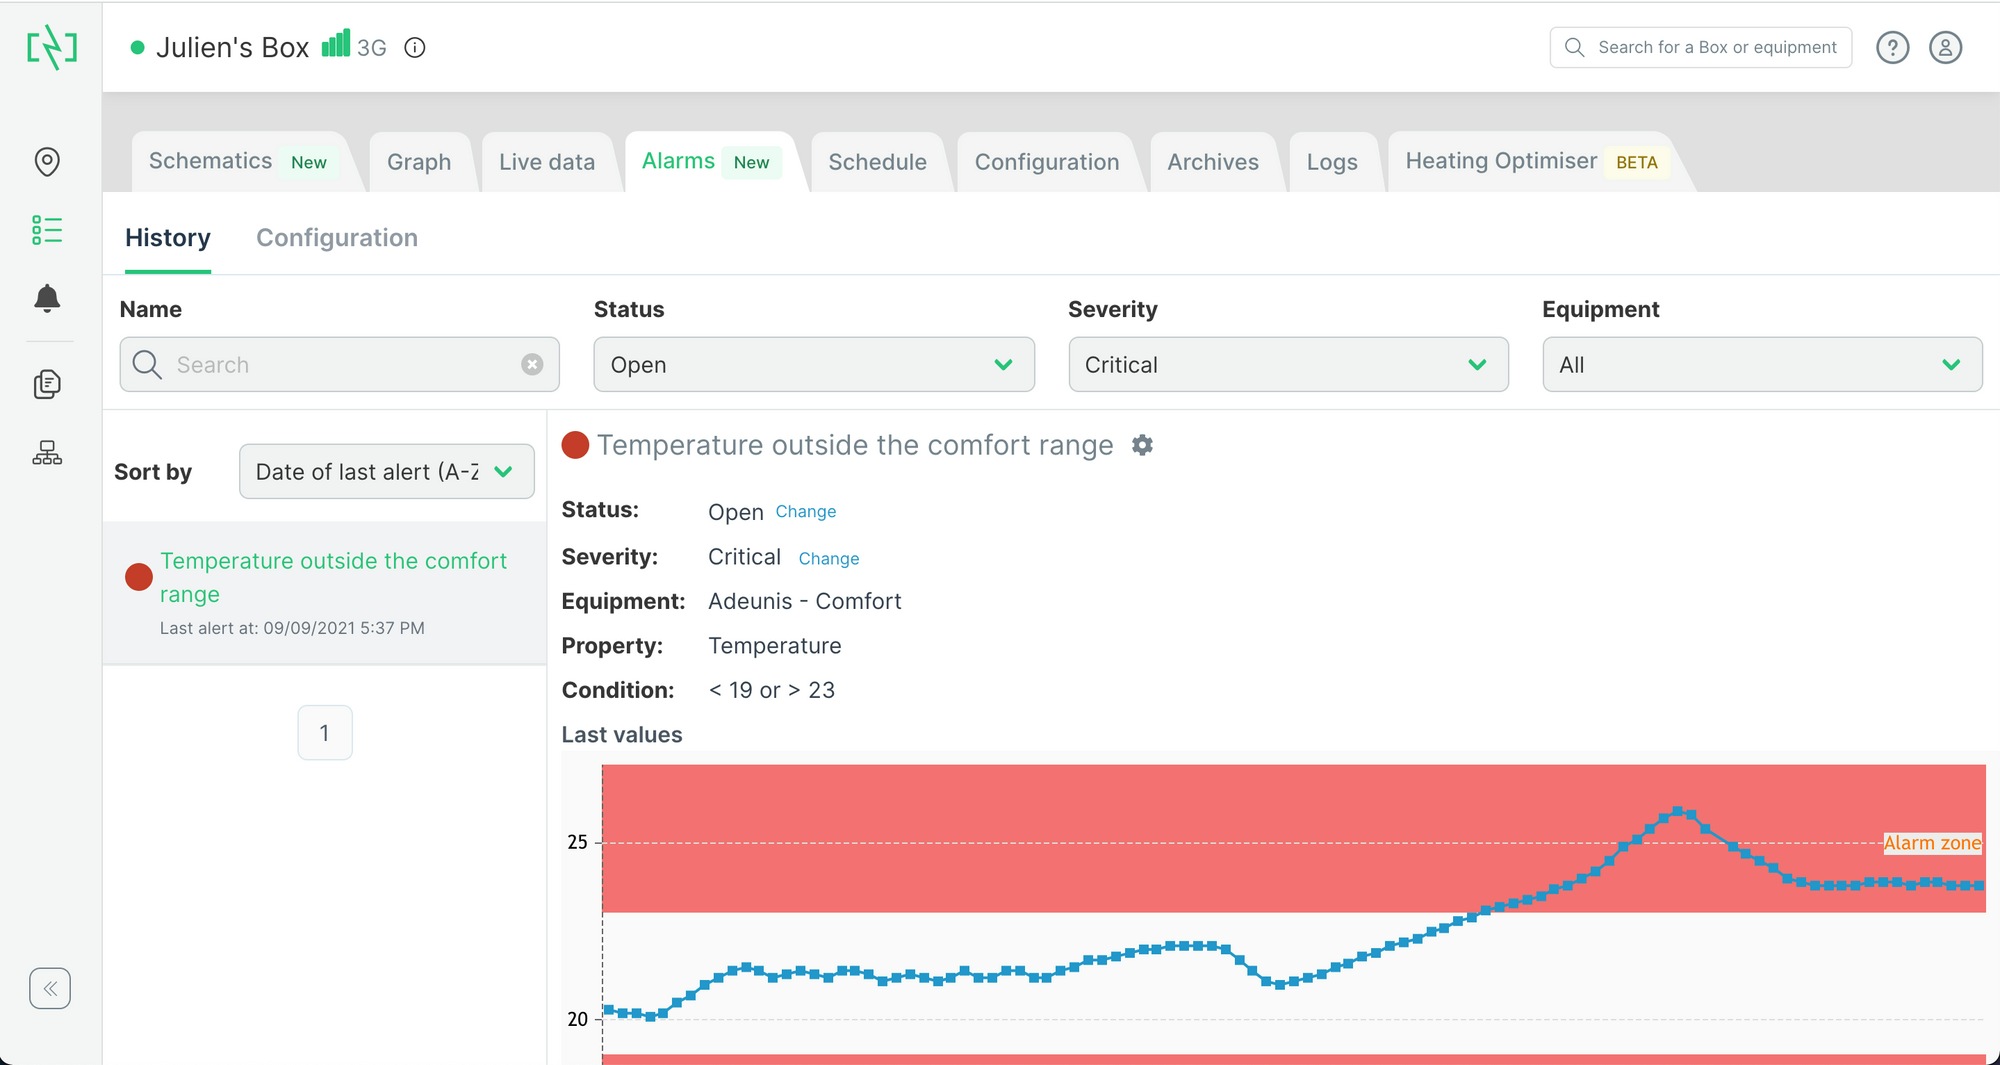This screenshot has height=1065, width=2000.
Task: Open the Configuration sub-tab beside History
Action: click(337, 238)
